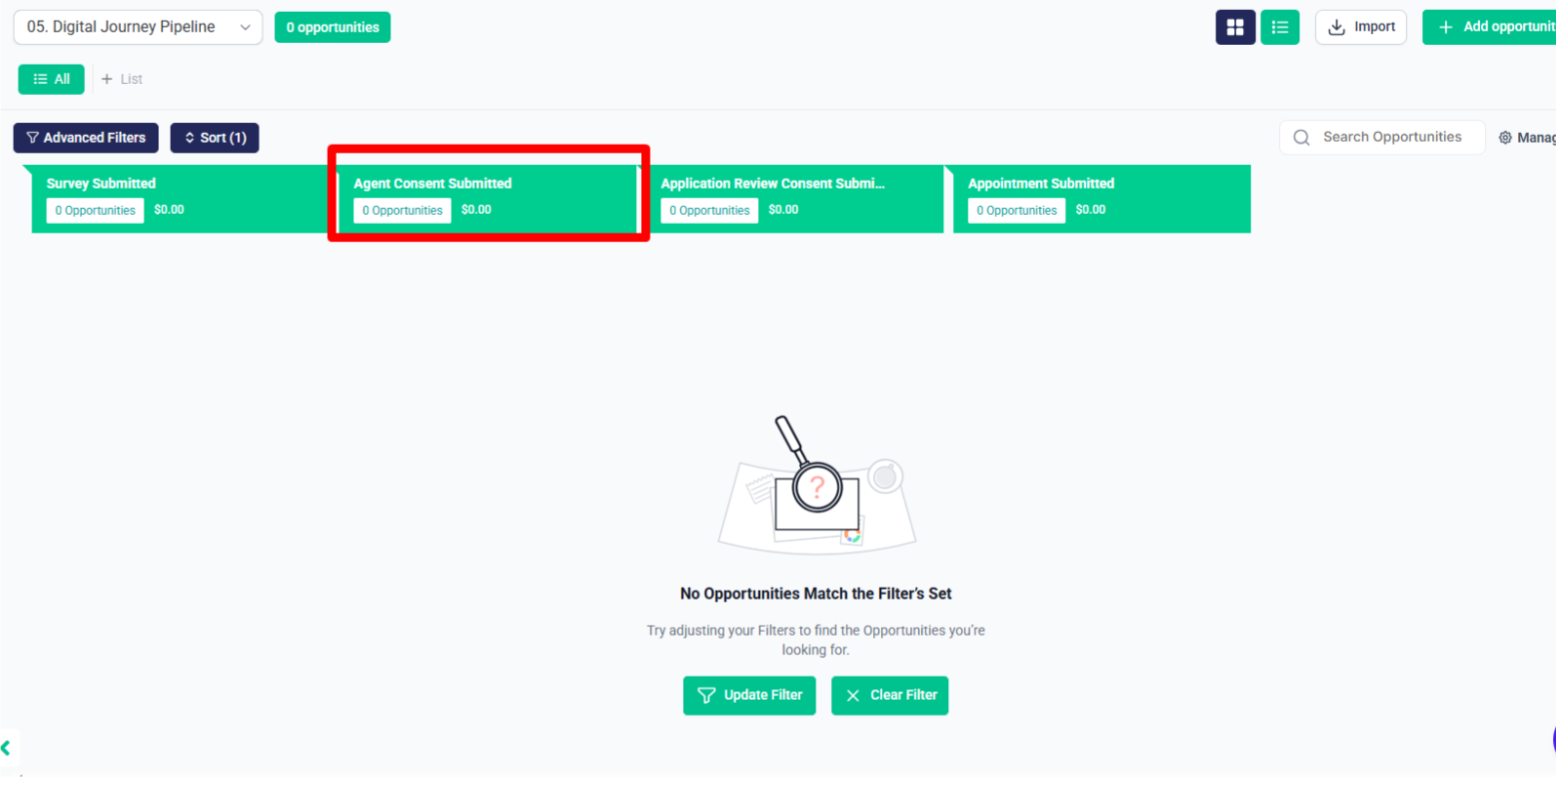Open Advanced Filters

[86, 138]
